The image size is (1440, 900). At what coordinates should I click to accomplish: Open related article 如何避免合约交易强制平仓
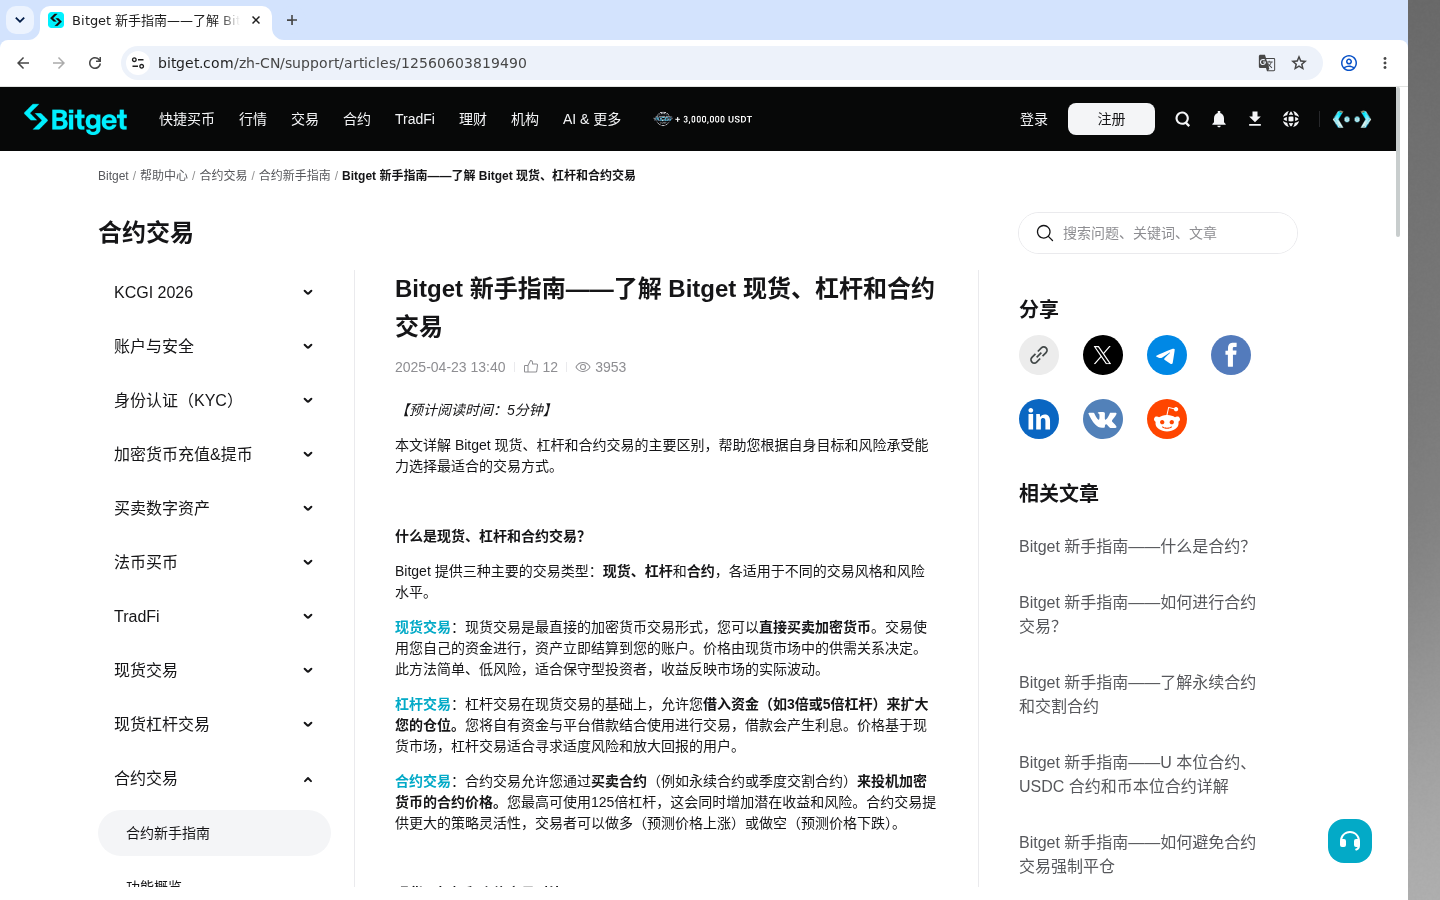click(x=1138, y=854)
